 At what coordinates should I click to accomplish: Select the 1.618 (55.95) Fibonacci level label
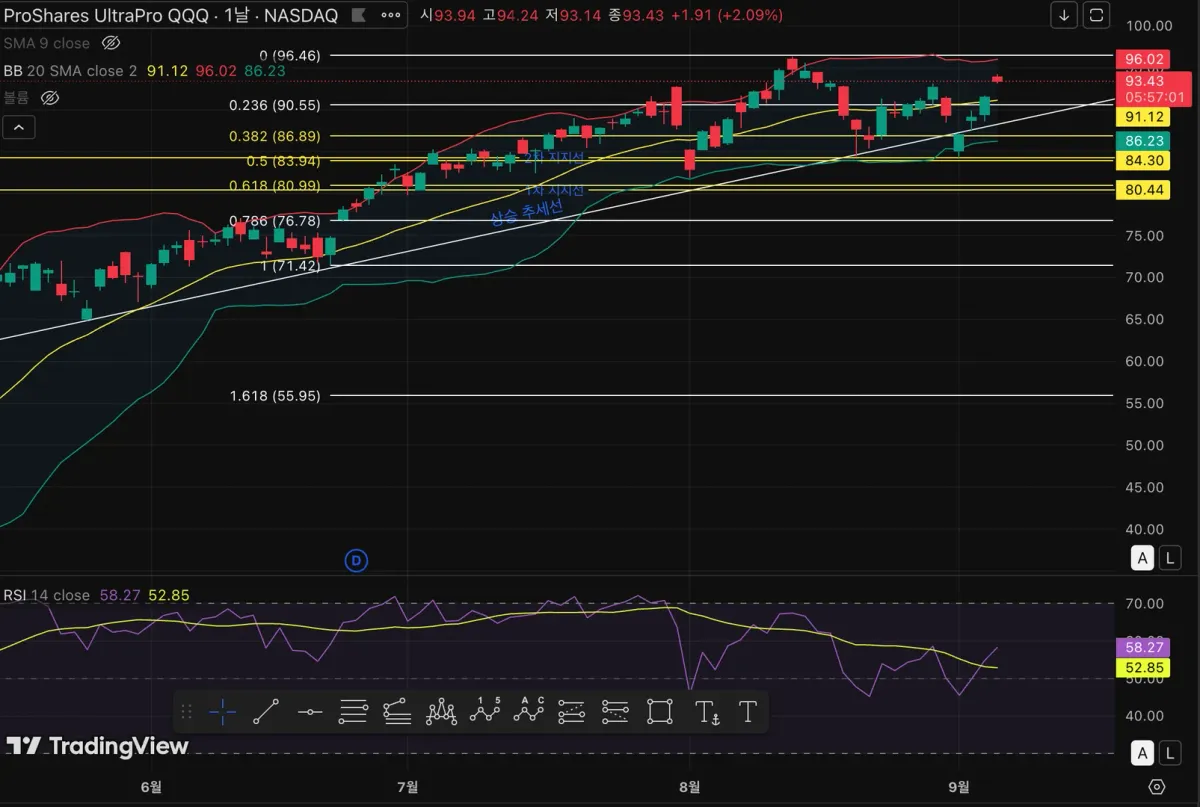tap(274, 395)
